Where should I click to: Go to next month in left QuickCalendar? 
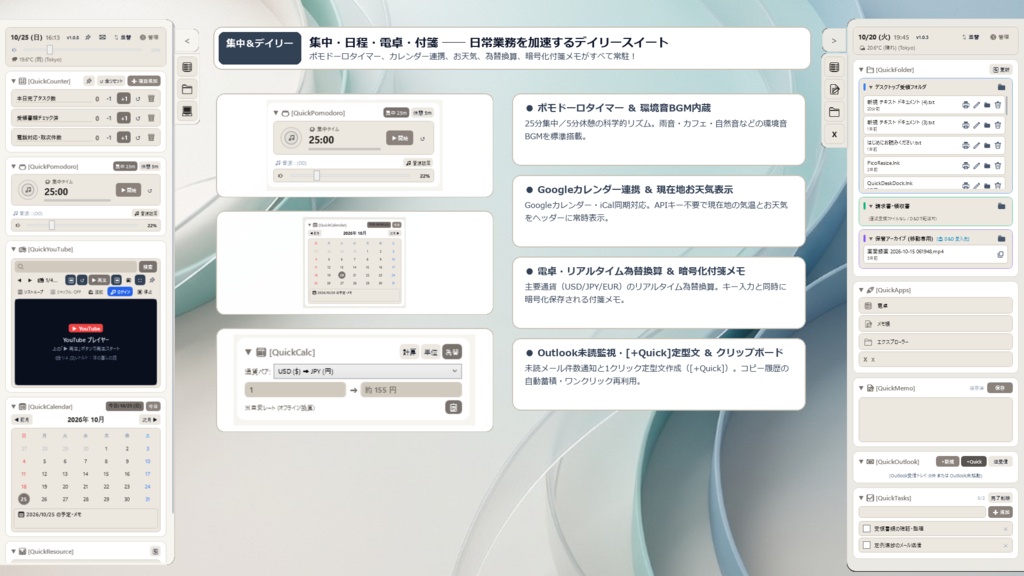150,419
